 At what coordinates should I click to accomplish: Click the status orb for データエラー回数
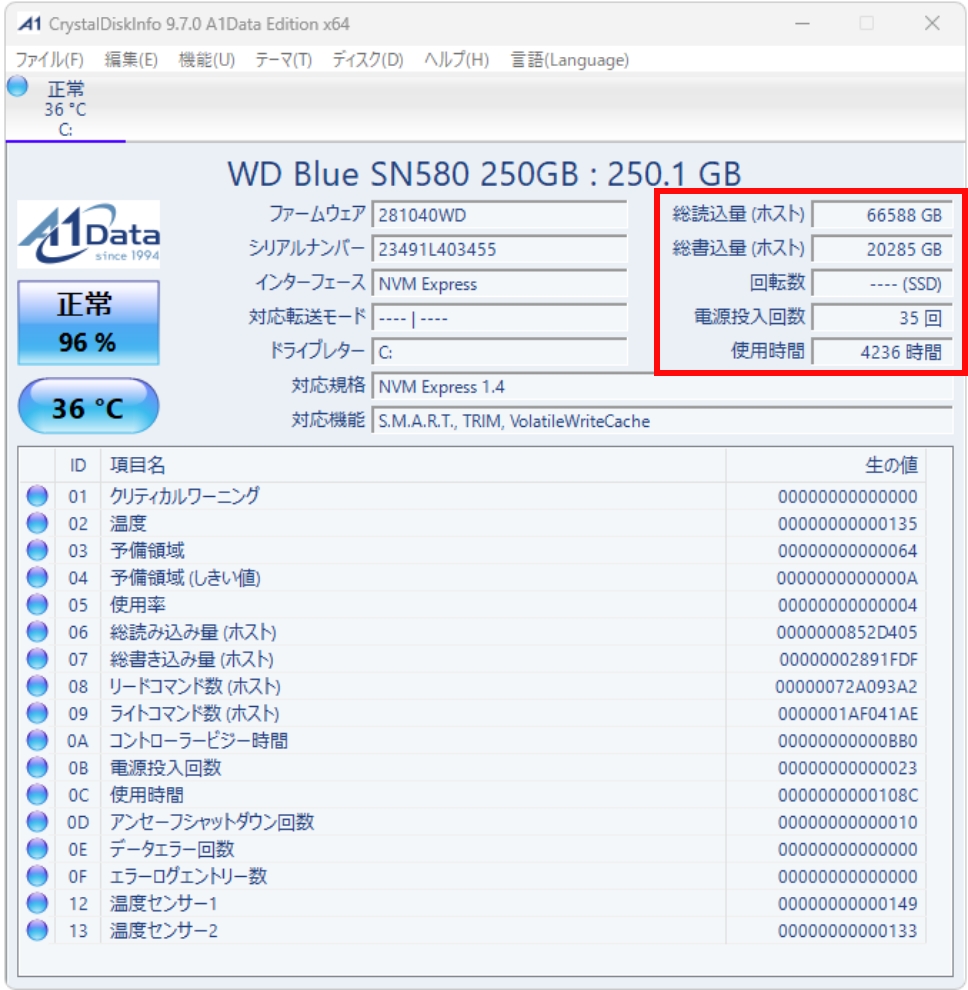(x=37, y=849)
